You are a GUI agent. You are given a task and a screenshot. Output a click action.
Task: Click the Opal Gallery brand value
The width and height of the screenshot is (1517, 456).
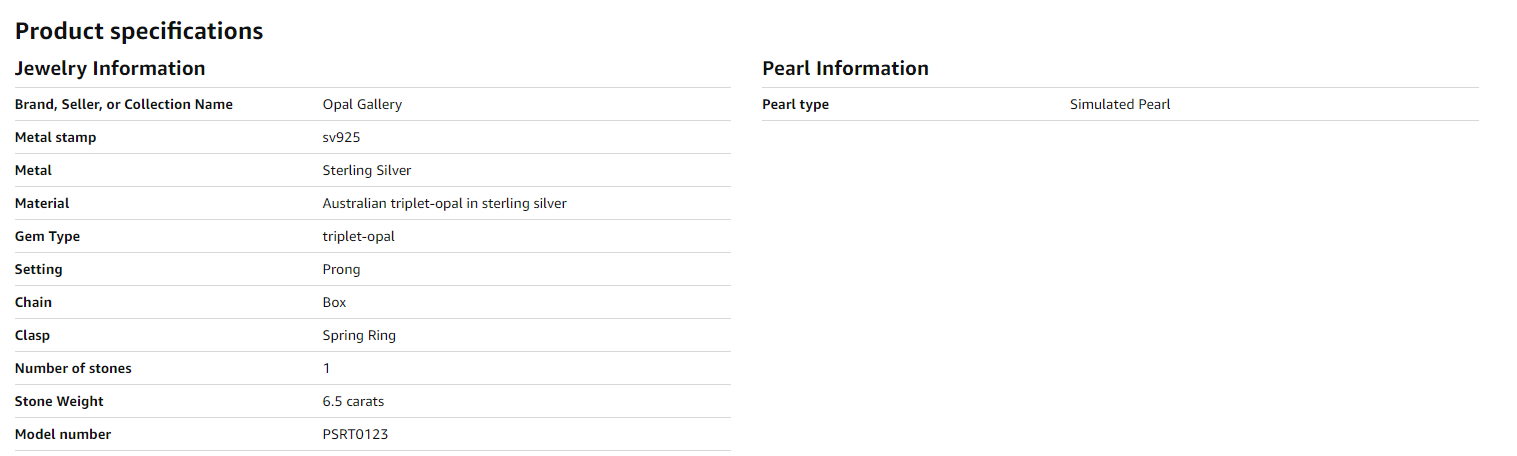coord(362,104)
